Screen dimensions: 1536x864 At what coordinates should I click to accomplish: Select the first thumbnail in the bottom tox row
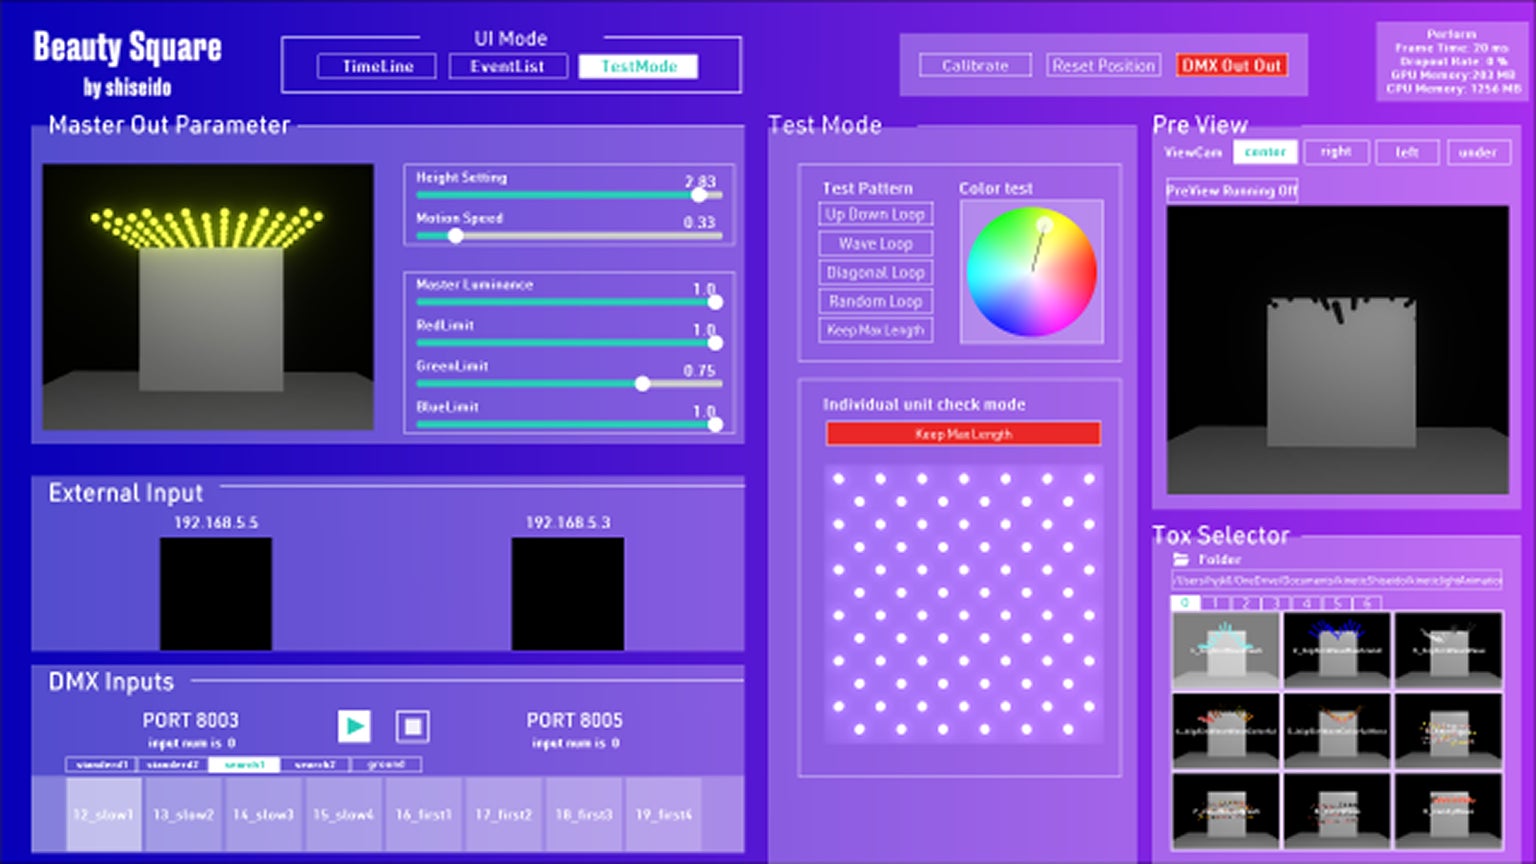1226,811
